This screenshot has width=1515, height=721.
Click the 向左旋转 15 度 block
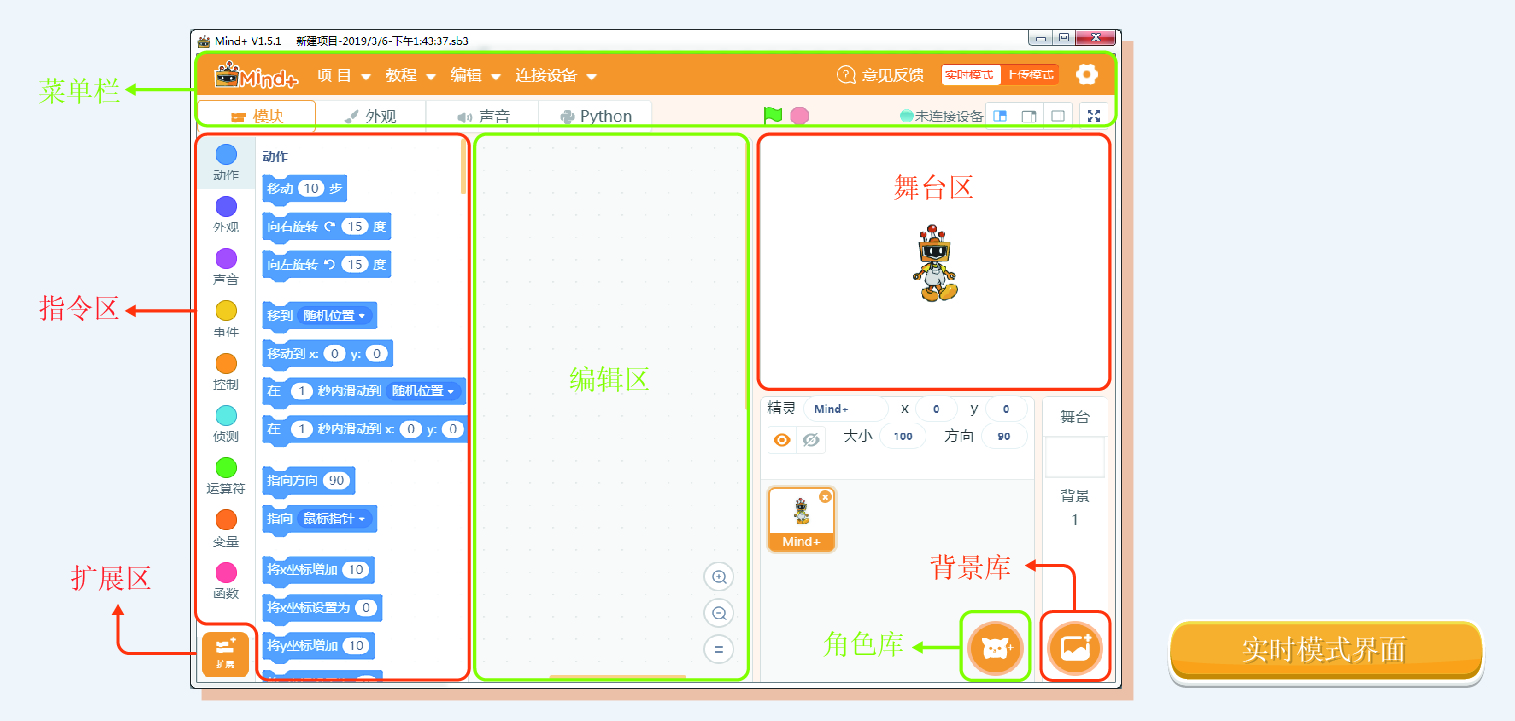[327, 265]
